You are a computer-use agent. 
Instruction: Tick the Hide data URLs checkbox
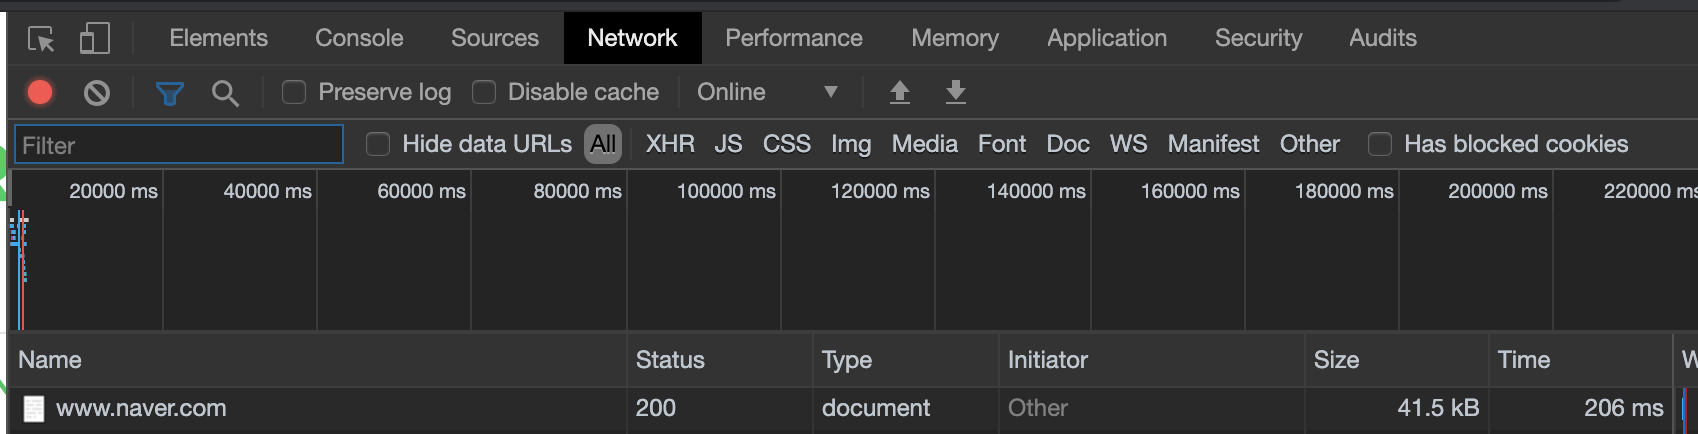tap(378, 145)
